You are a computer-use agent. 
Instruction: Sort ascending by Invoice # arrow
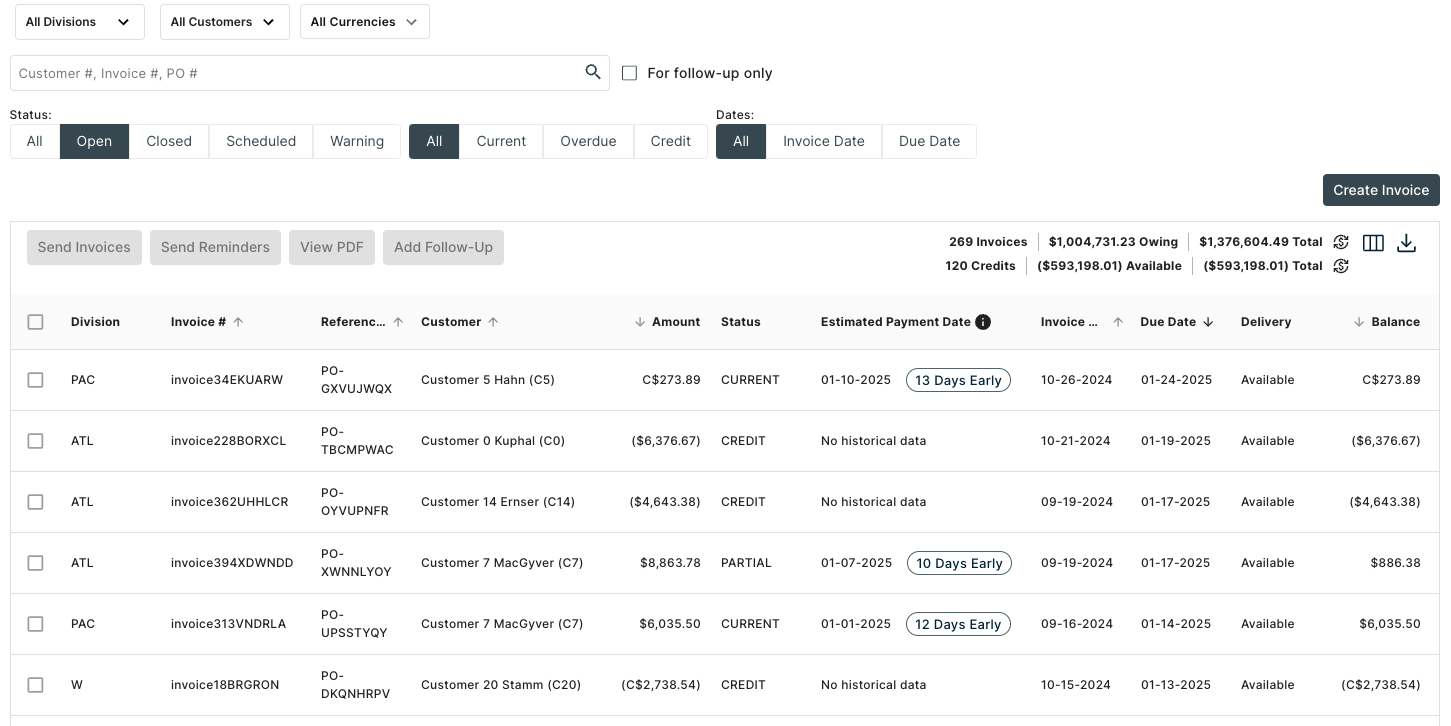tap(238, 322)
